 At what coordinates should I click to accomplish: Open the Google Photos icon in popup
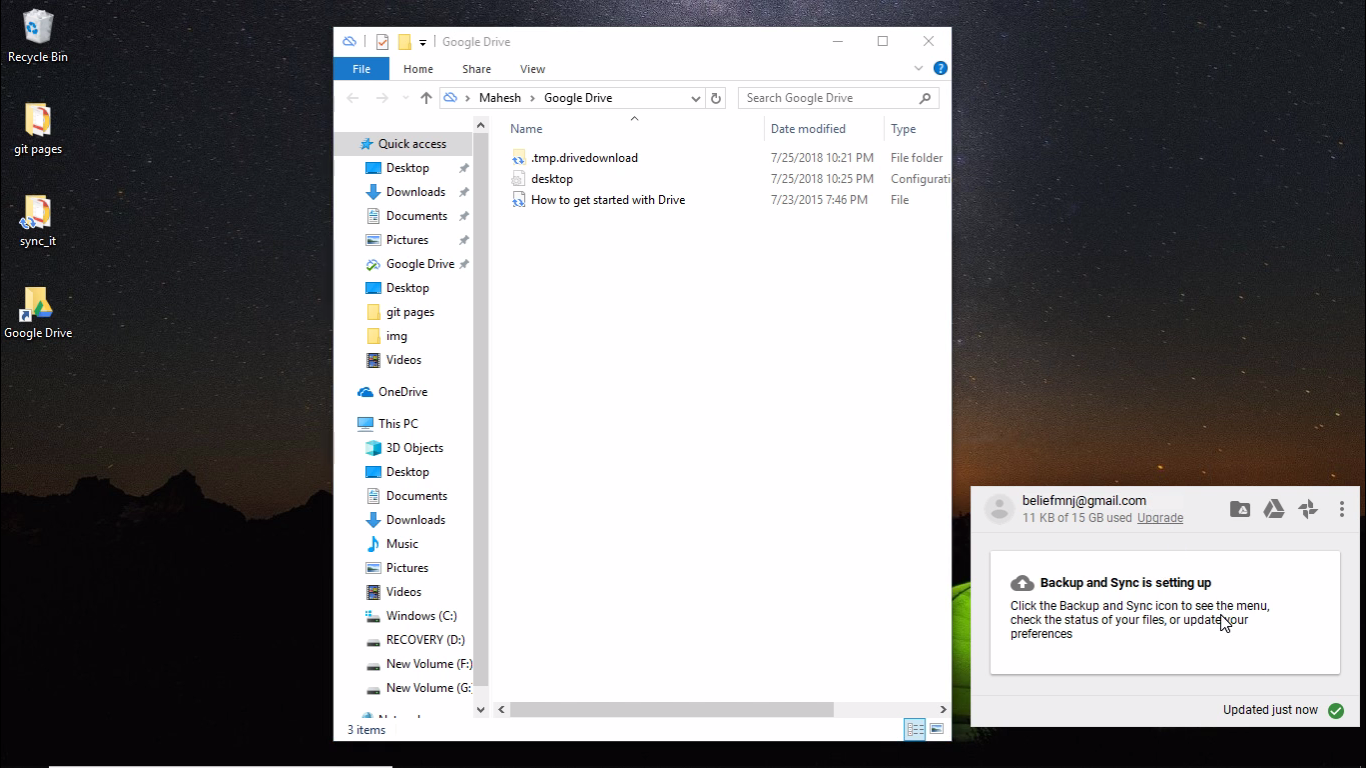tap(1308, 509)
